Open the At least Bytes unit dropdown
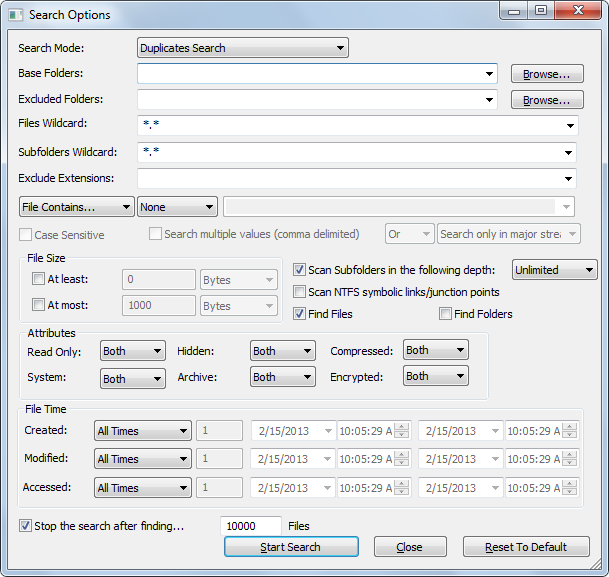This screenshot has width=609, height=577. [x=239, y=280]
